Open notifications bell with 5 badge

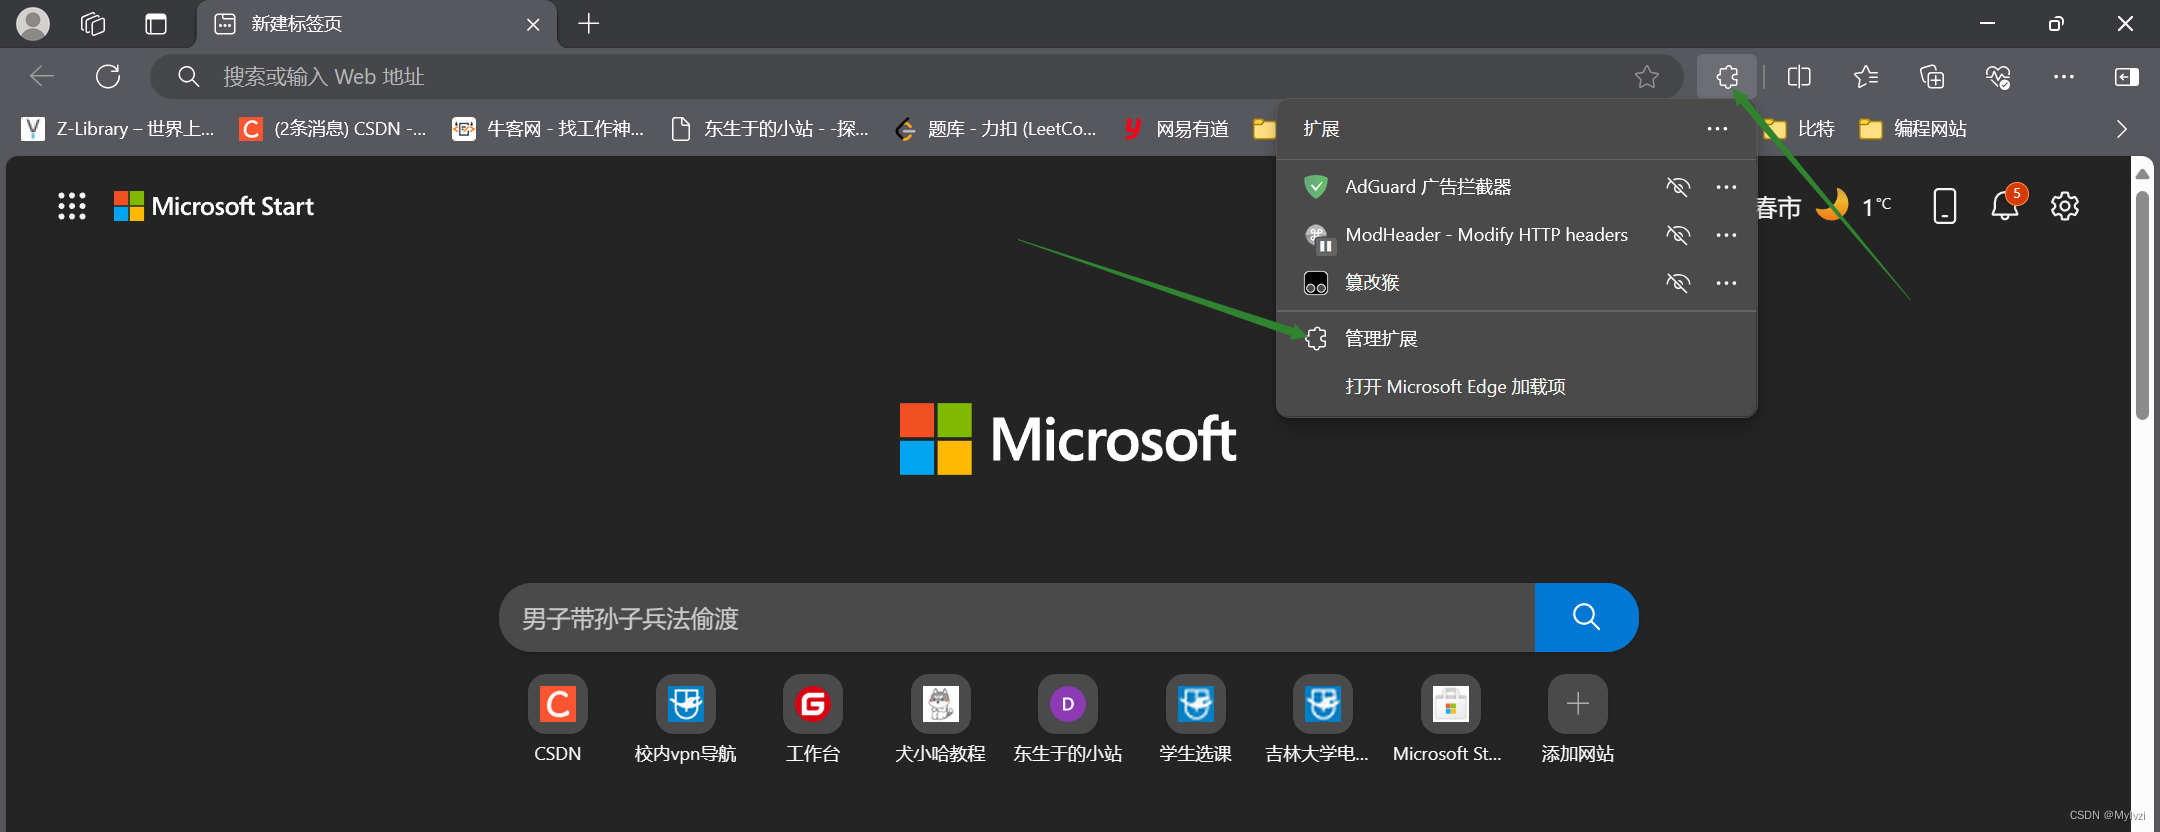coord(2006,203)
